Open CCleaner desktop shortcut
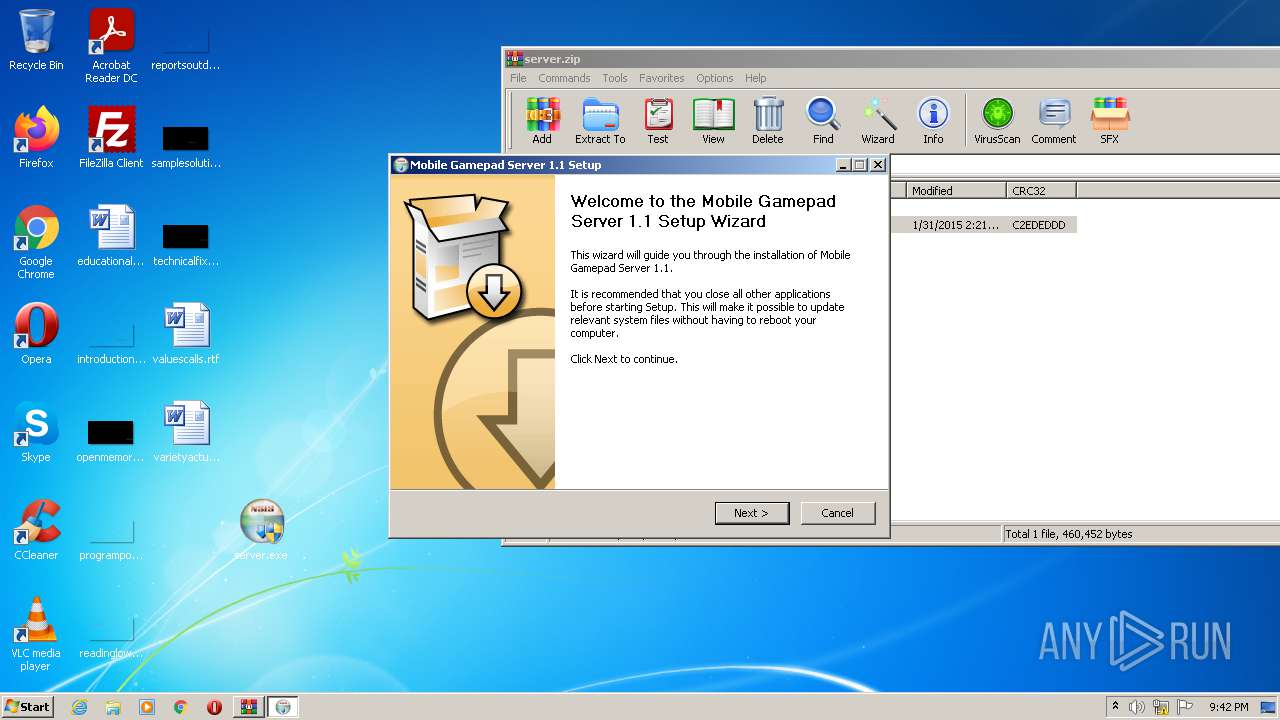This screenshot has height=720, width=1280. click(x=36, y=530)
